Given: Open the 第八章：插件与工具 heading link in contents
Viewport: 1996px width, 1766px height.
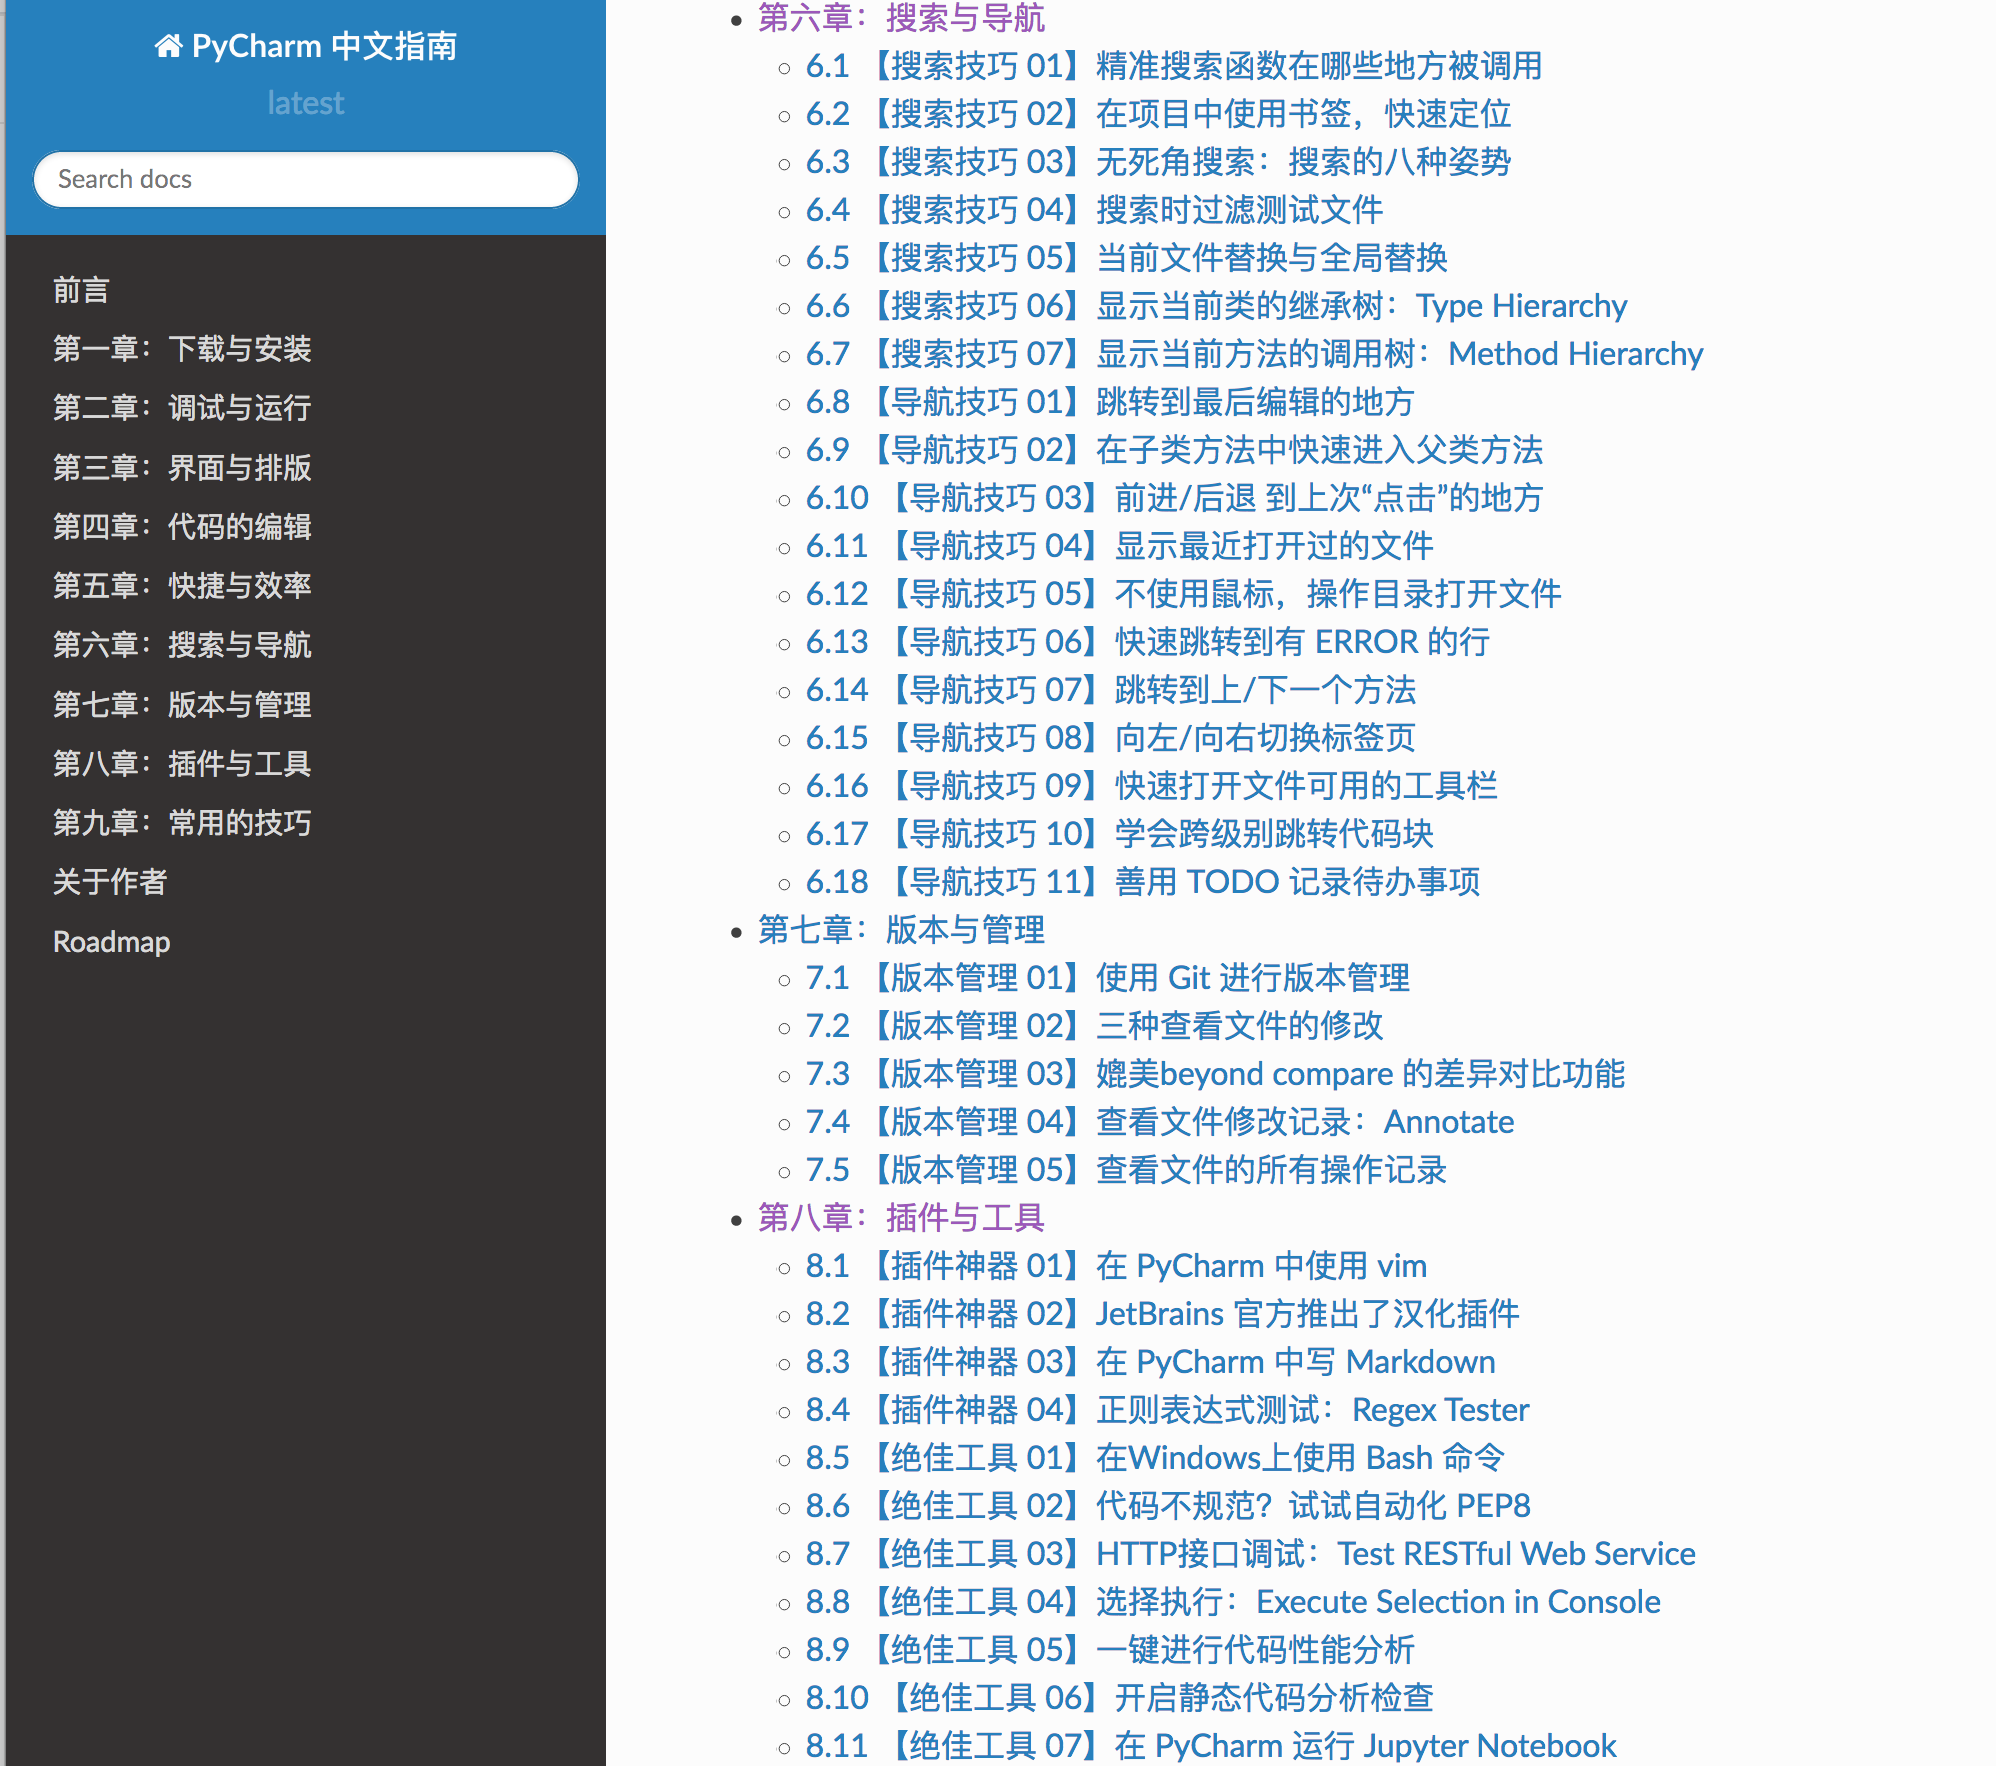Looking at the screenshot, I should tap(901, 1218).
